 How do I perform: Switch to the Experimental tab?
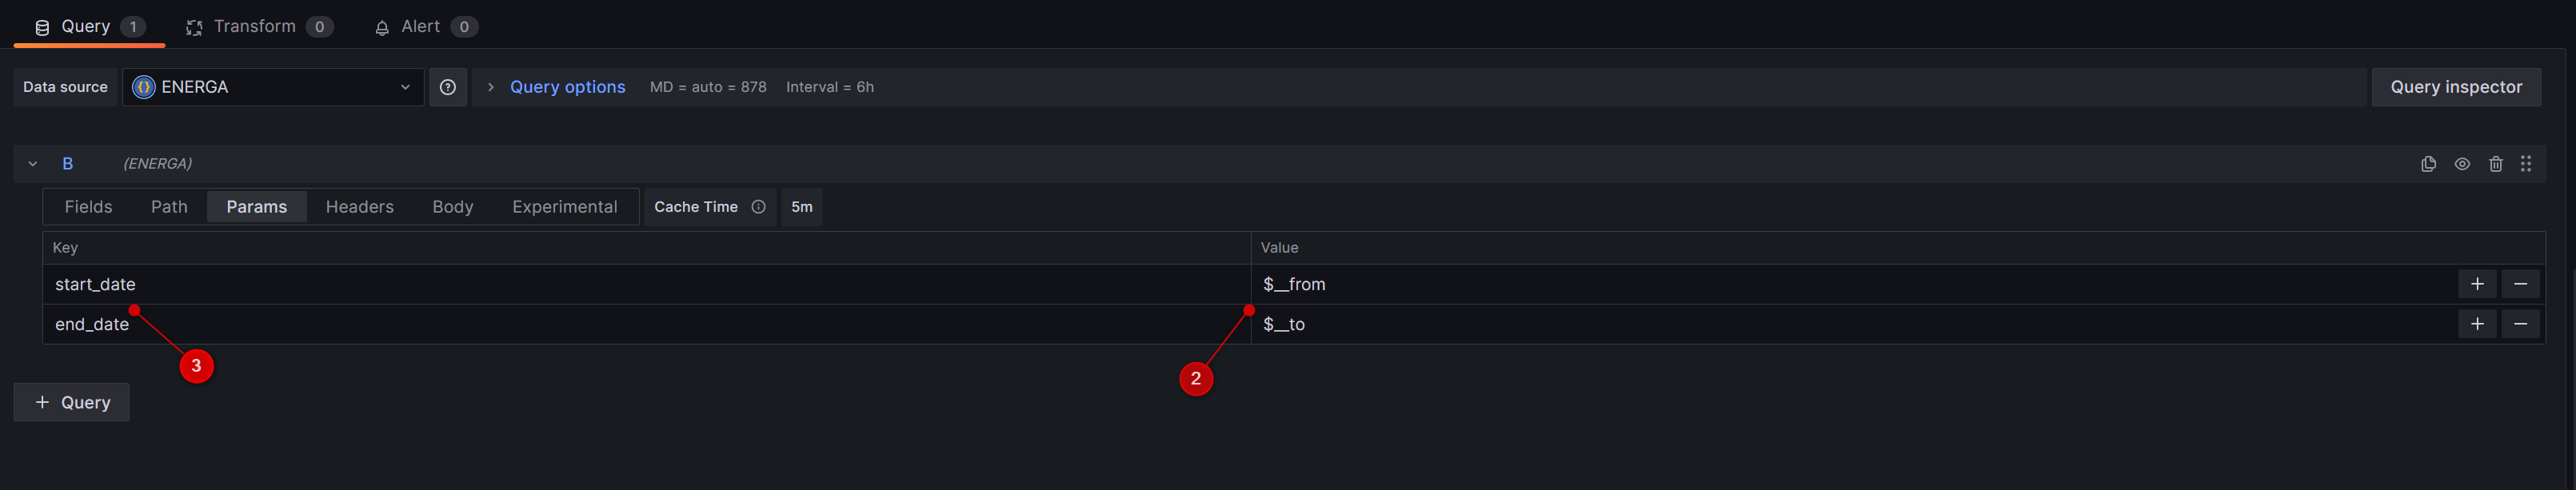564,206
